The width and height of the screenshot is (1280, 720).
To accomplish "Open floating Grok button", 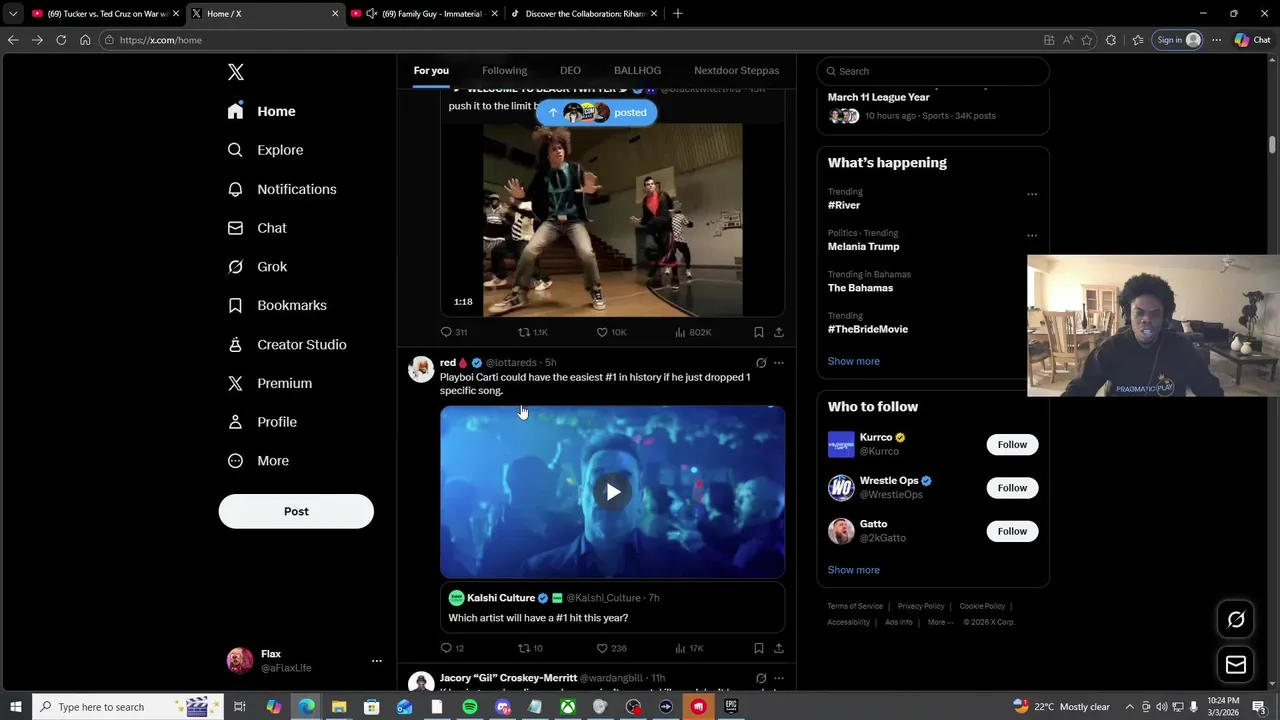I will (x=1236, y=620).
